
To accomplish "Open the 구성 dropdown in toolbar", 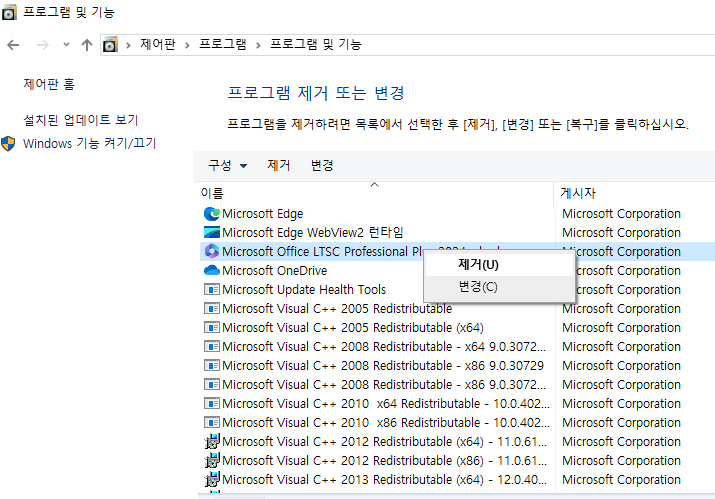I will 228,165.
